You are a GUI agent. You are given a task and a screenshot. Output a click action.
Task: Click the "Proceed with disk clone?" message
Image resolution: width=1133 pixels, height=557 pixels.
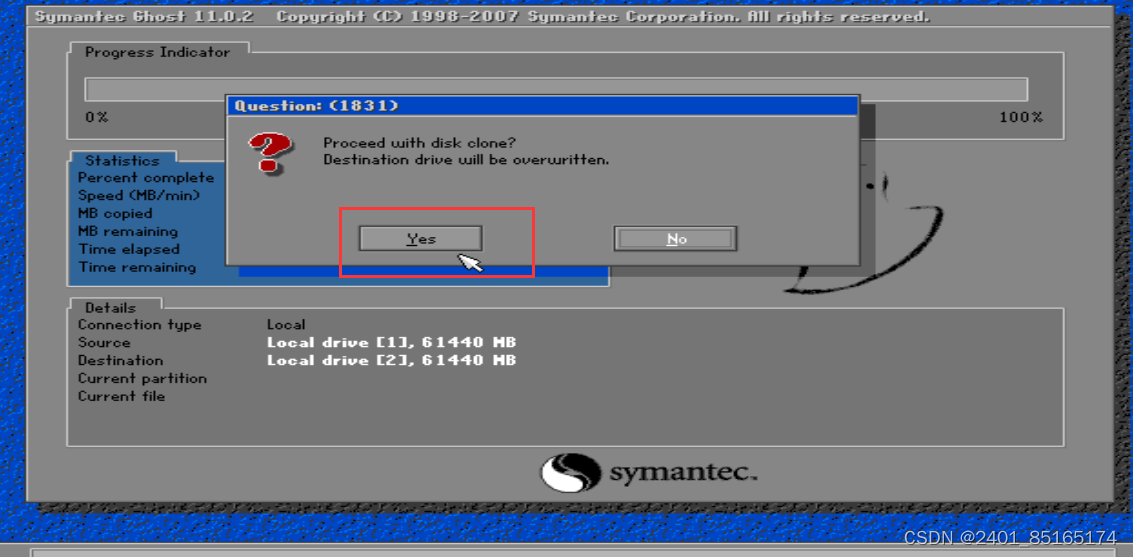tap(420, 143)
